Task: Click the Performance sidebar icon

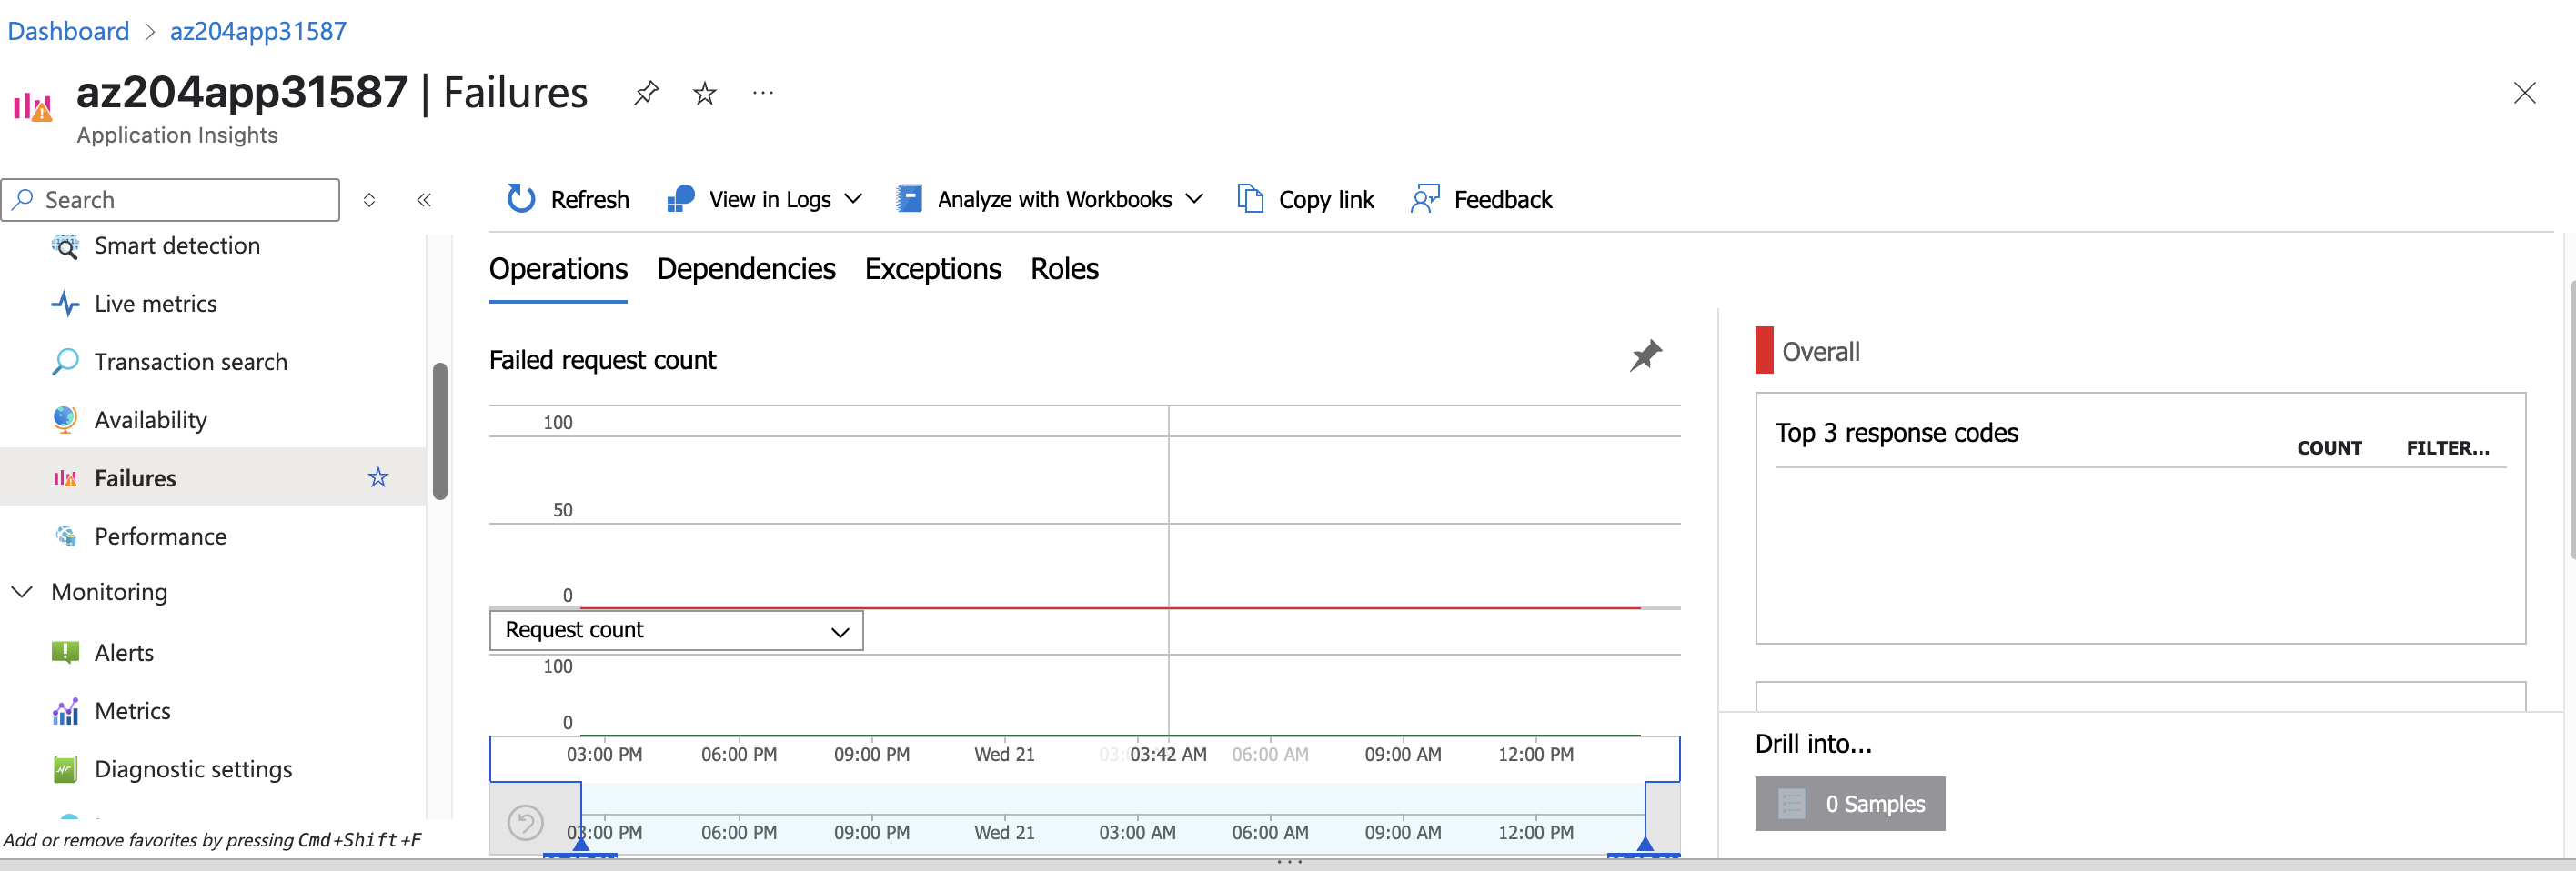Action: coord(66,536)
